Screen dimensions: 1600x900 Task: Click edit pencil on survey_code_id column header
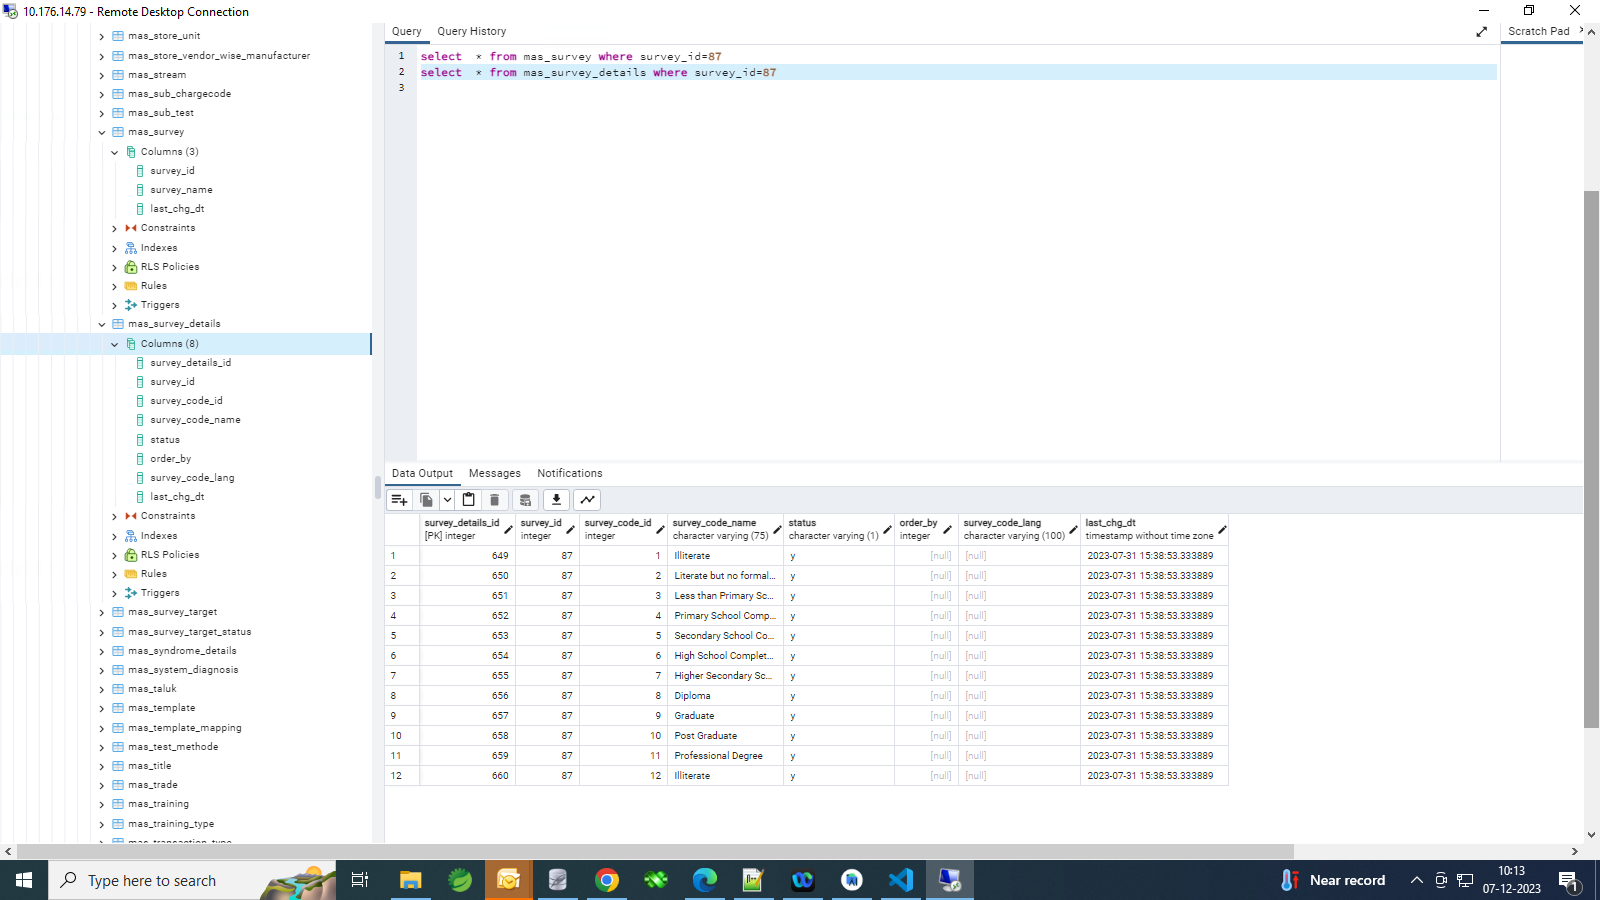(x=660, y=529)
